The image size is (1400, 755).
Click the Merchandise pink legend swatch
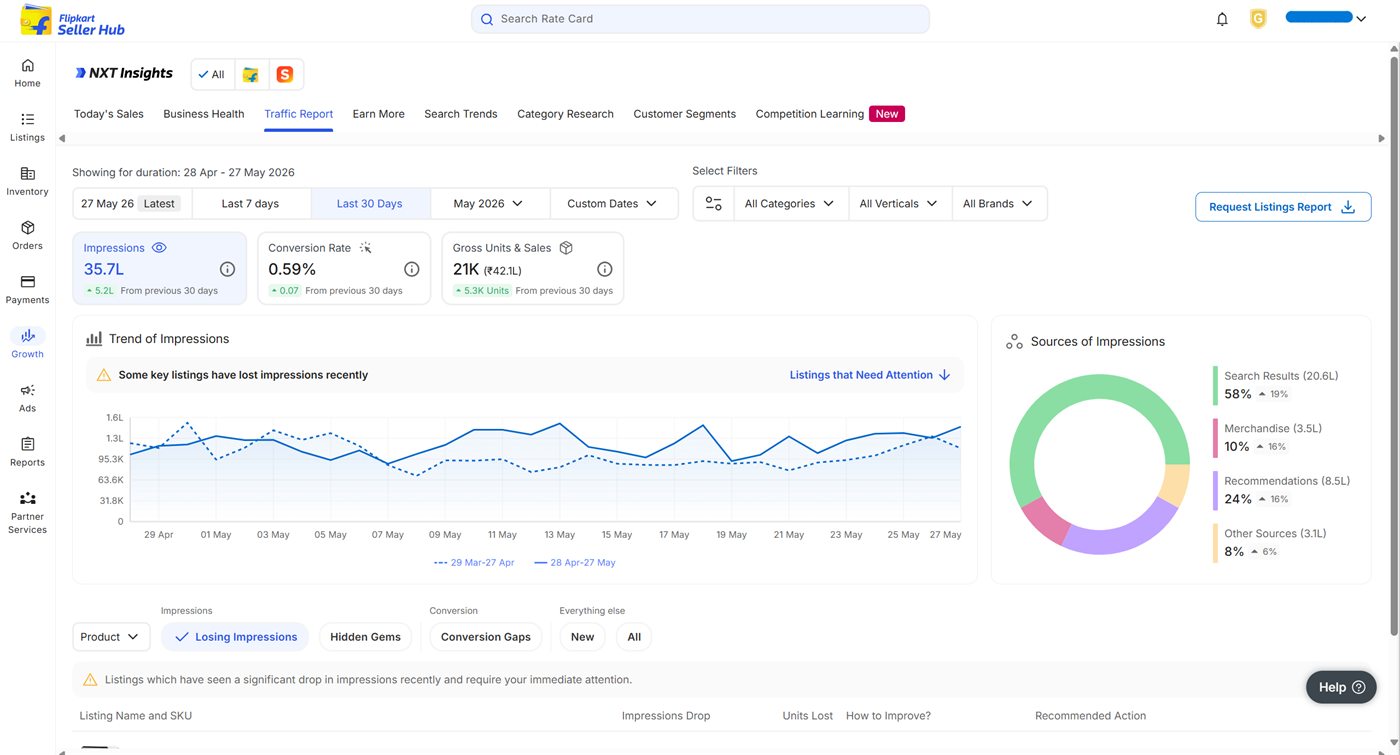(1215, 438)
